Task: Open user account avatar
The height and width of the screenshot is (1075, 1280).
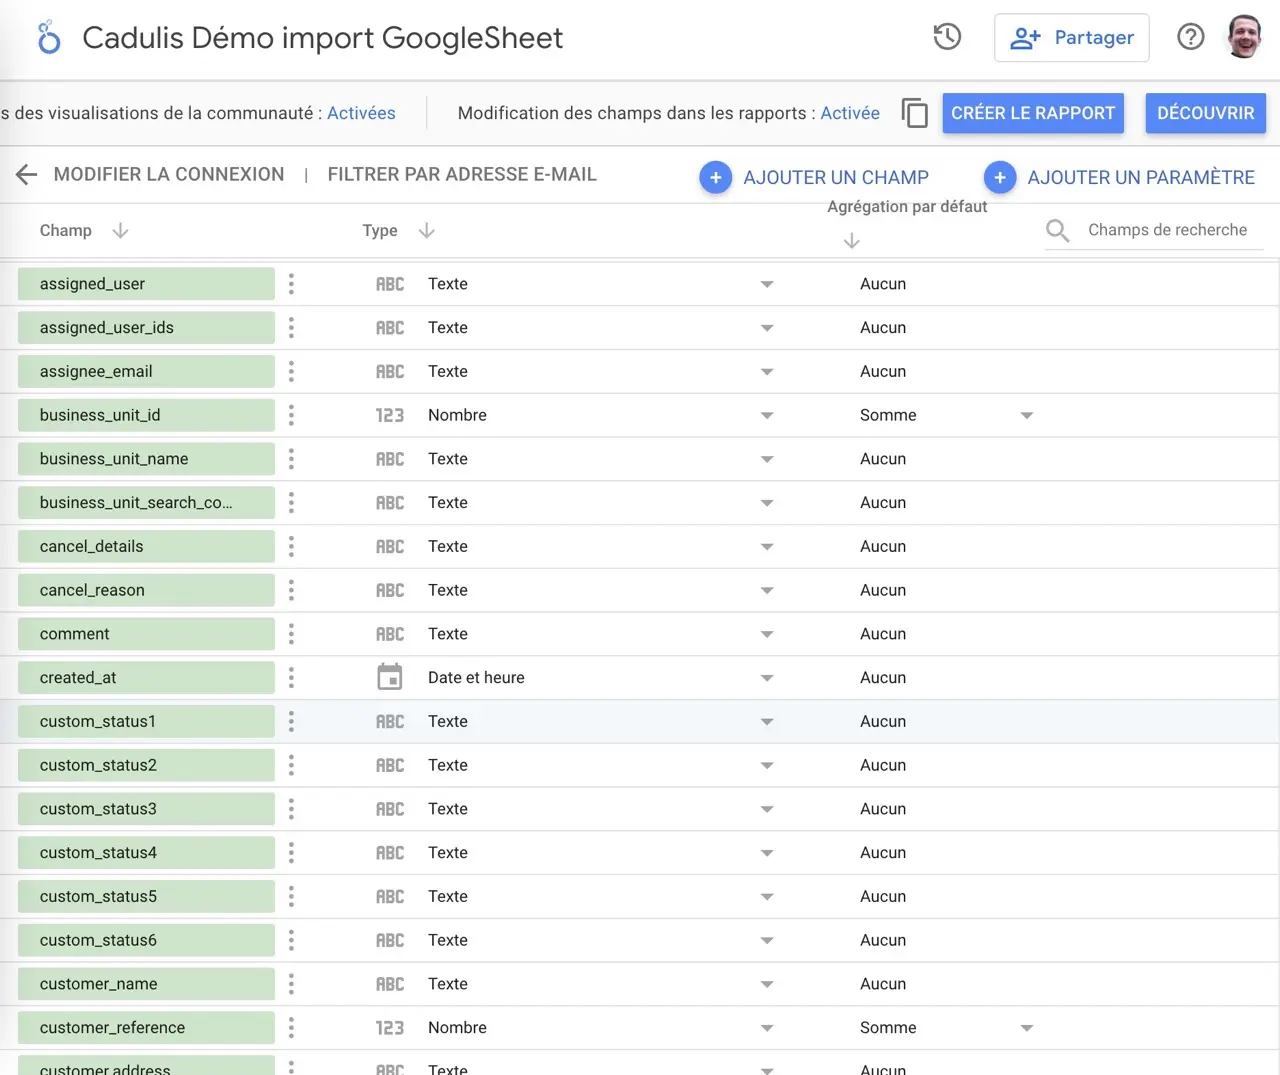Action: coord(1244,38)
